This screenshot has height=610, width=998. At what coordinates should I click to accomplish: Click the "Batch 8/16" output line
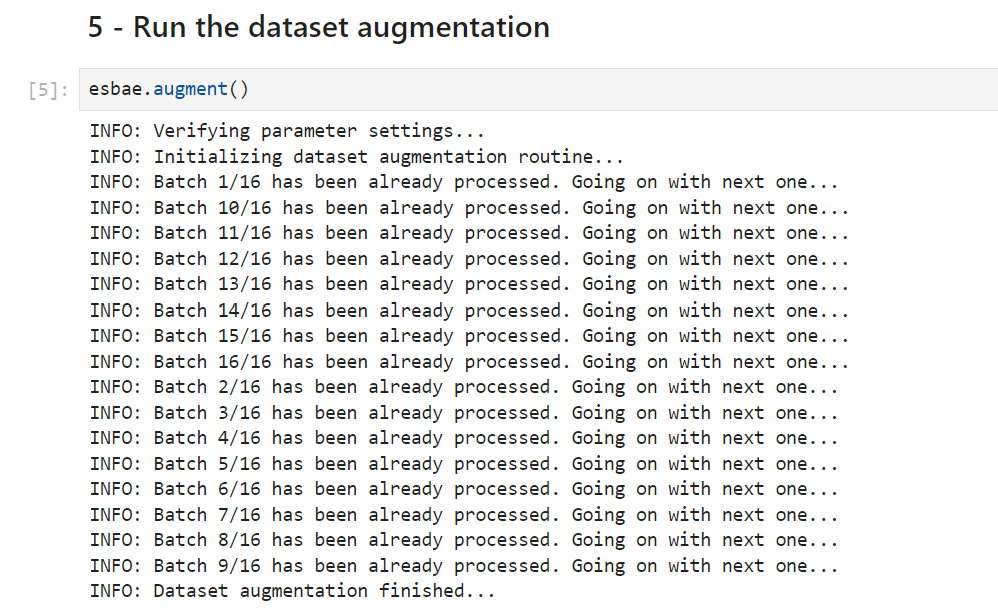pyautogui.click(x=464, y=541)
